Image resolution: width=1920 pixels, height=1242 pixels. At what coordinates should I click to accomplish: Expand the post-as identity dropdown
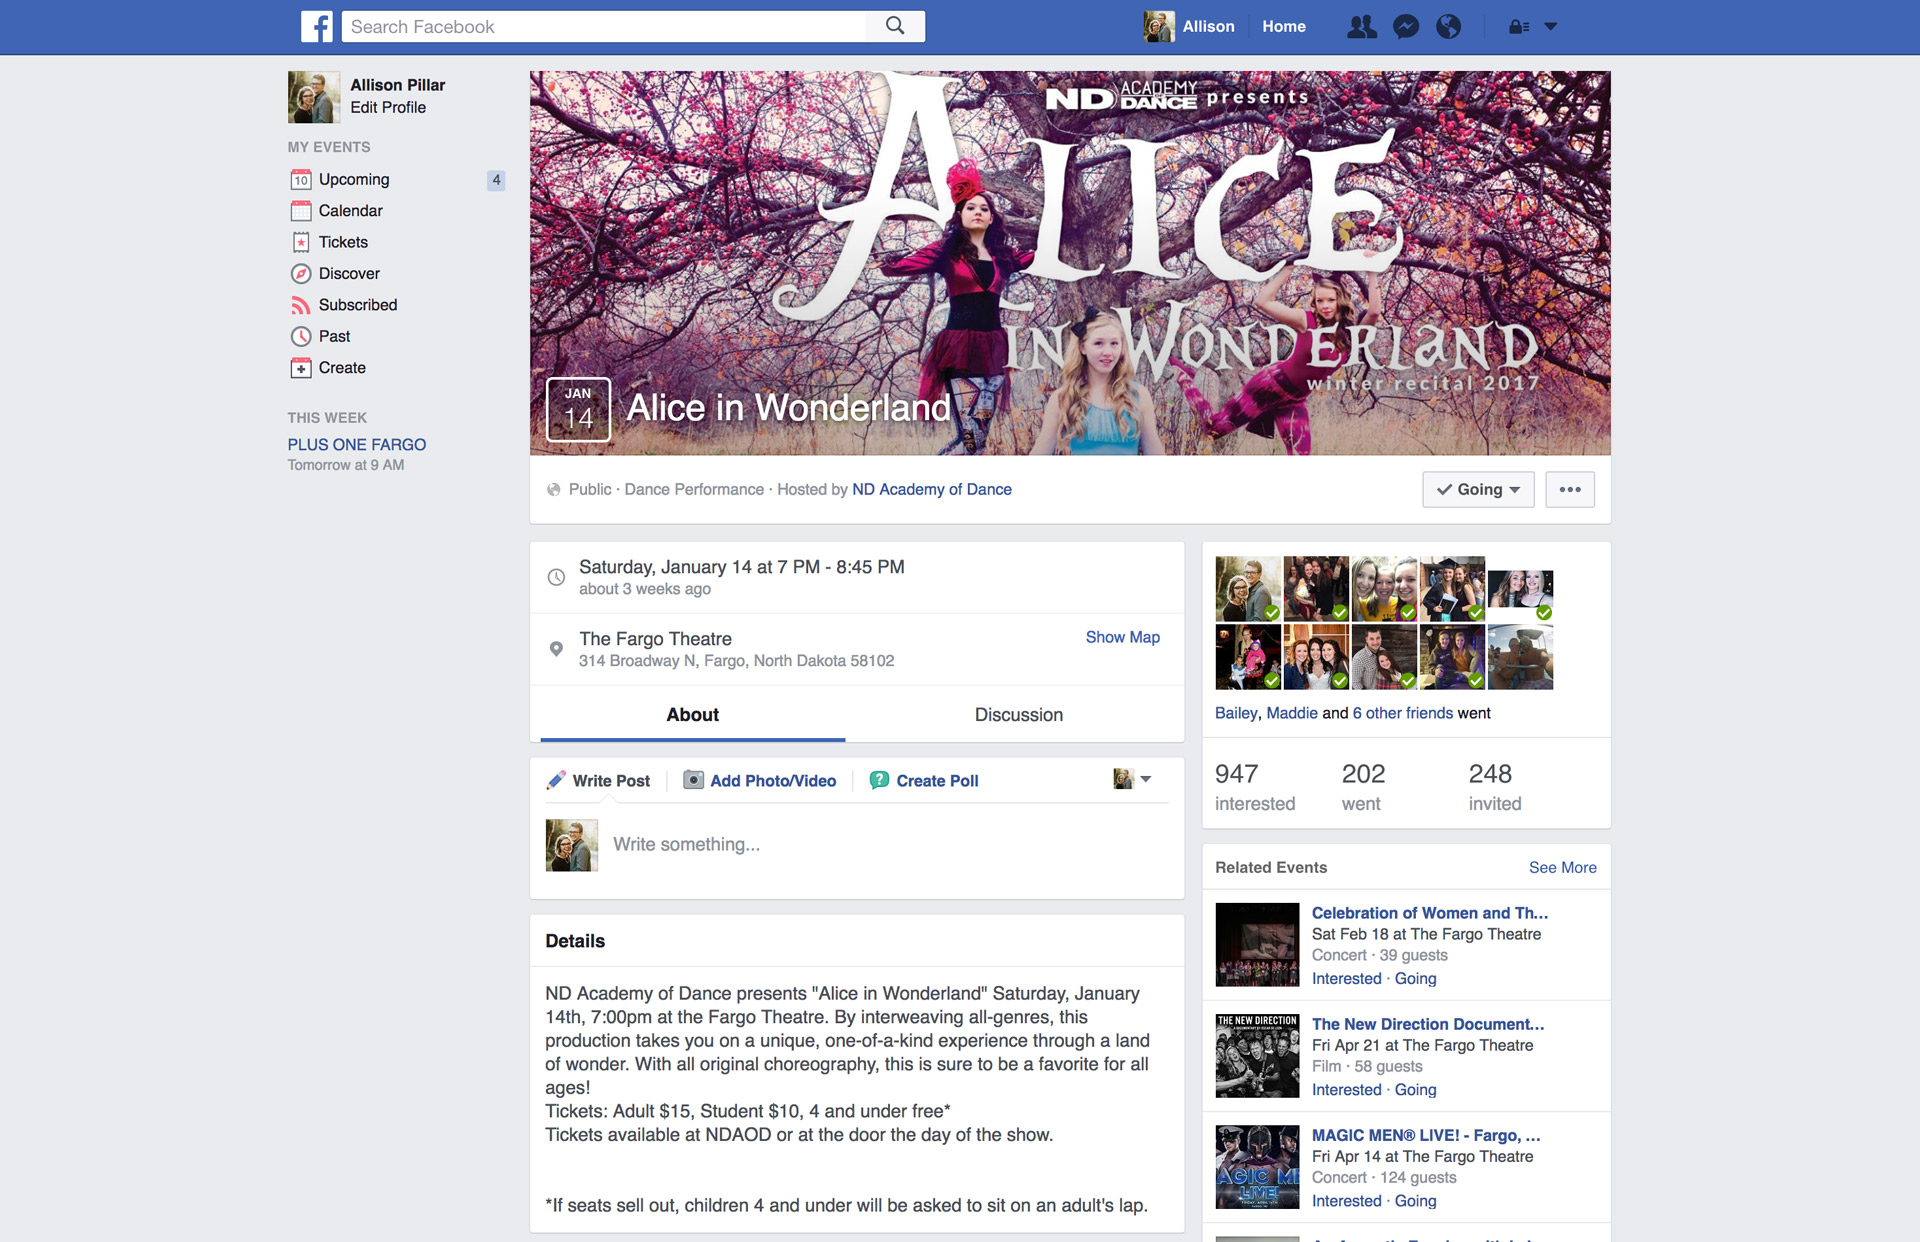[x=1132, y=779]
